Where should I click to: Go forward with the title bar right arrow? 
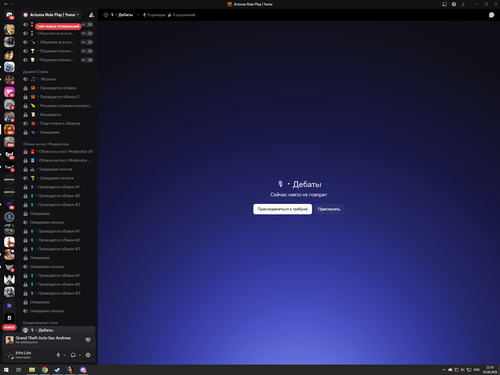point(13,4)
